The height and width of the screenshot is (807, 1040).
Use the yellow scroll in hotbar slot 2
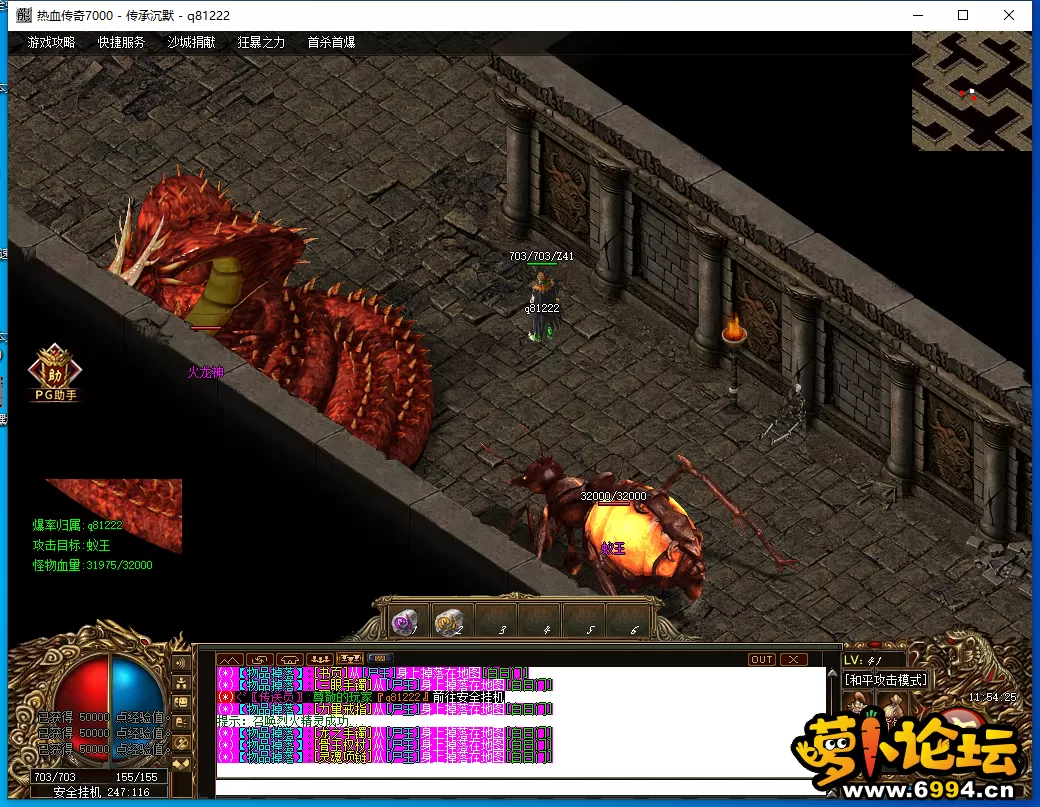pyautogui.click(x=450, y=622)
